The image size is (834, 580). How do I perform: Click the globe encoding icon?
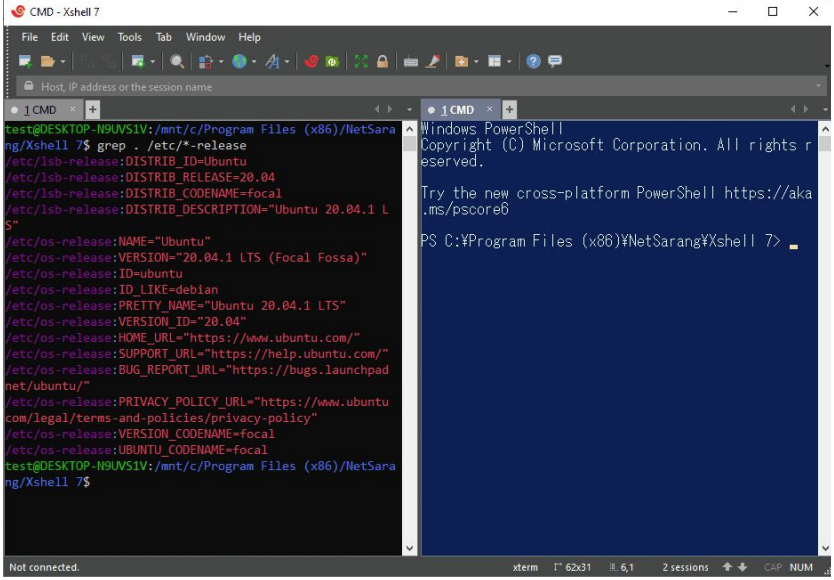point(239,61)
